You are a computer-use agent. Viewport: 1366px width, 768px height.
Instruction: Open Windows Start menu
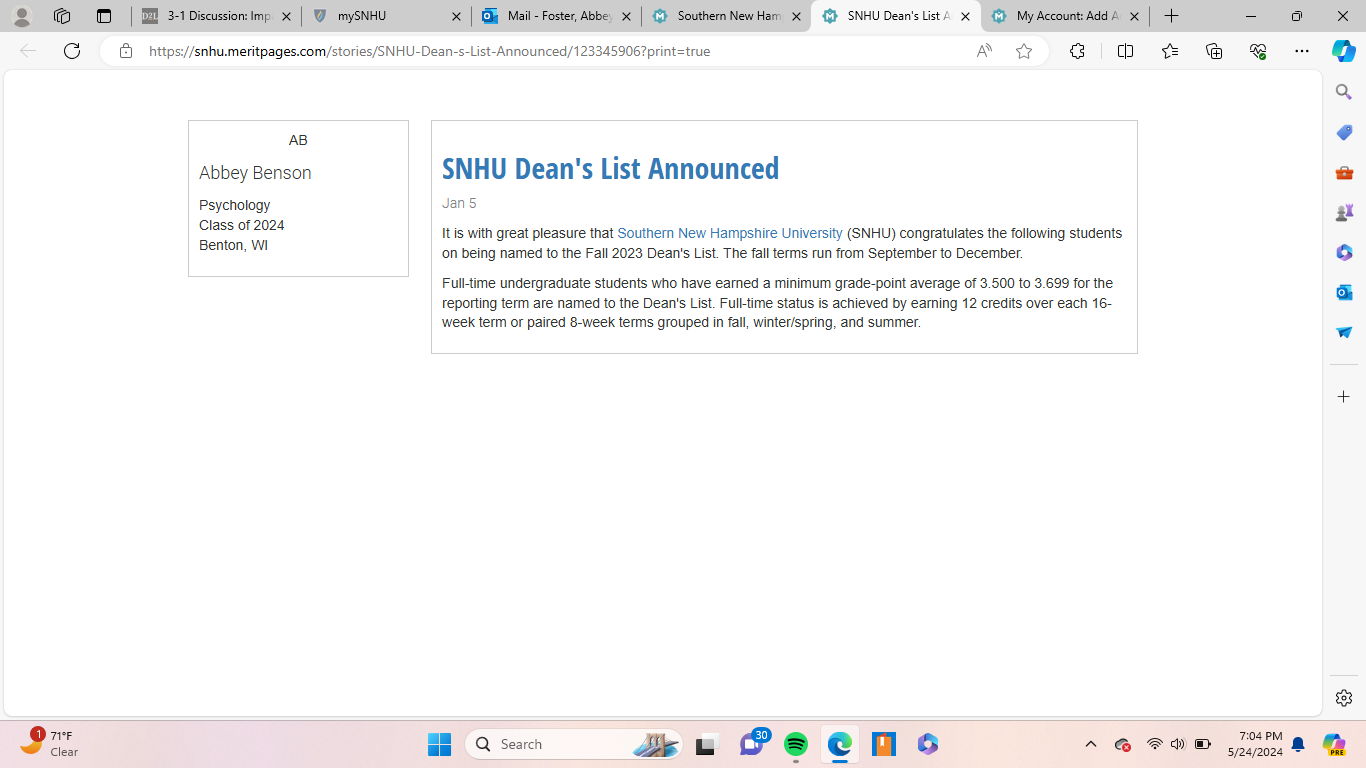click(439, 744)
